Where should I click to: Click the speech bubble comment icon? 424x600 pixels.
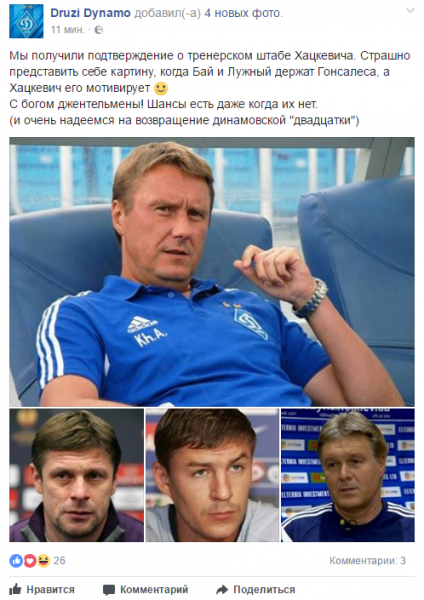click(x=109, y=590)
